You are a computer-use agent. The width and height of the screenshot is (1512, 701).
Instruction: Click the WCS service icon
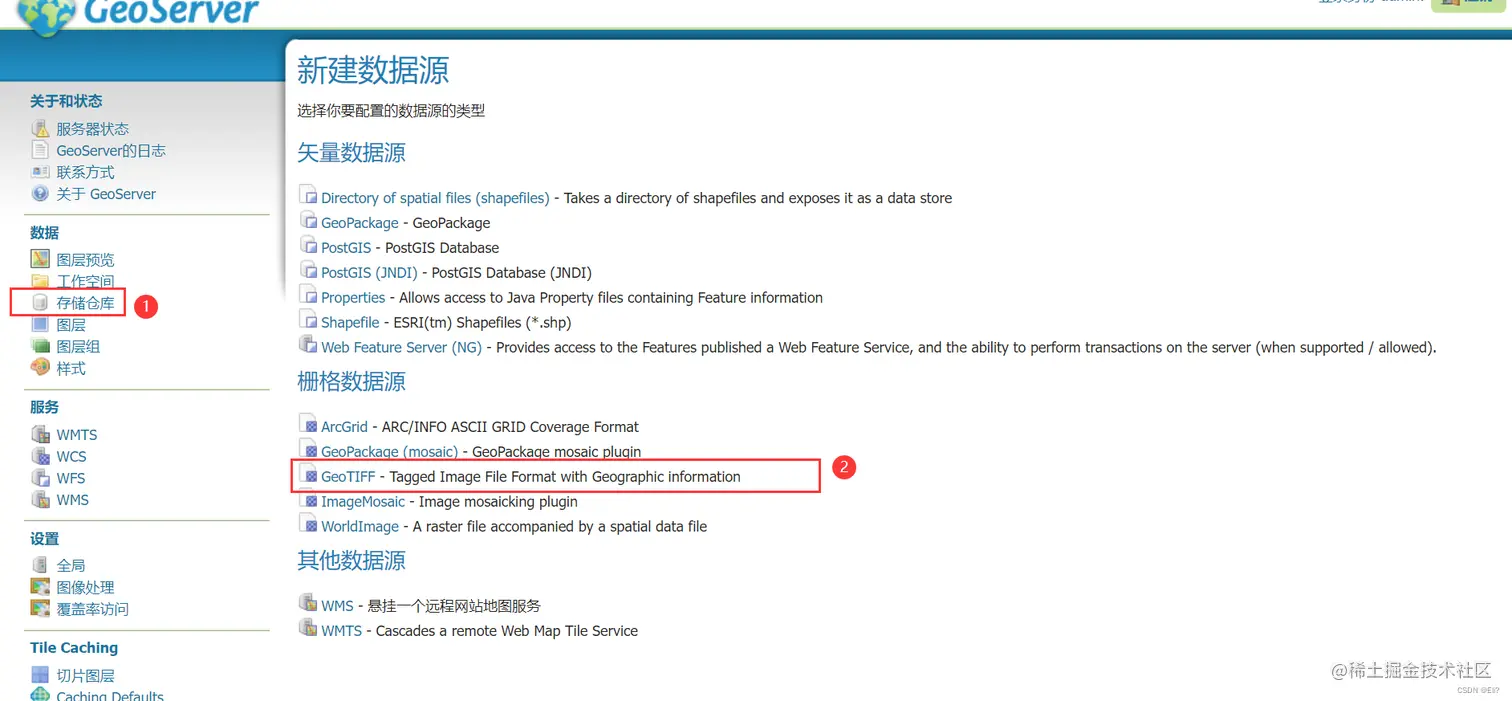pos(40,456)
